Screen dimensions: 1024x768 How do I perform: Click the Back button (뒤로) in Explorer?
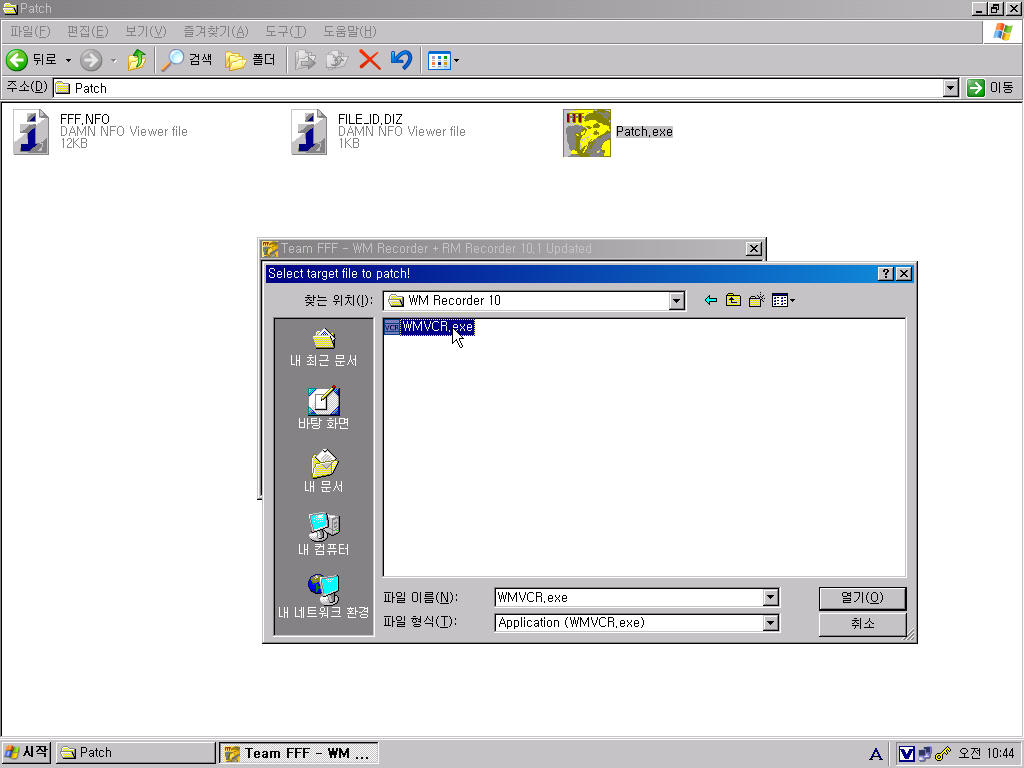[x=32, y=60]
